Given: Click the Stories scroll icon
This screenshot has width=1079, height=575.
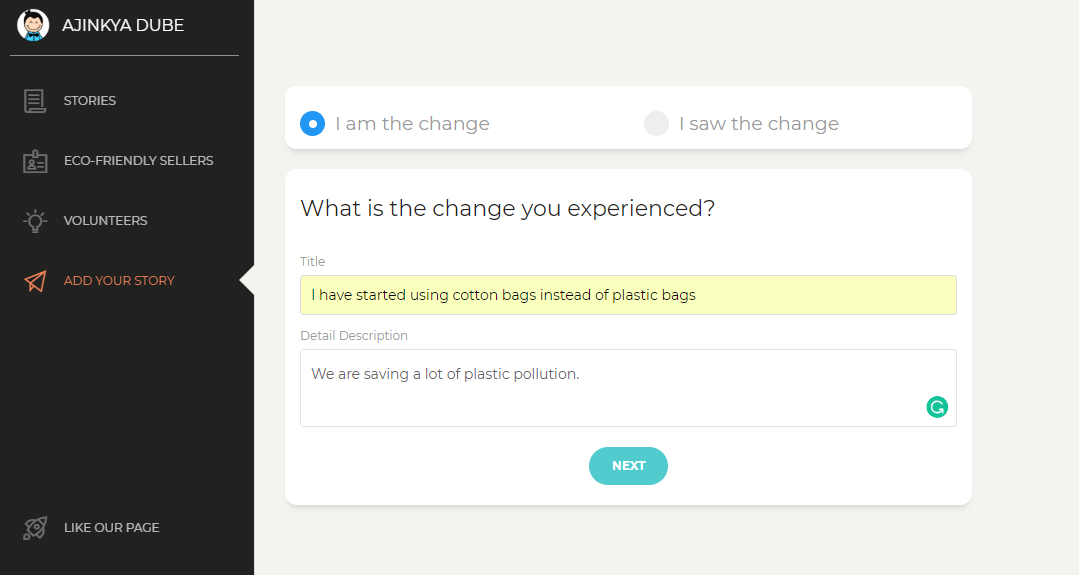Looking at the screenshot, I should (x=35, y=101).
